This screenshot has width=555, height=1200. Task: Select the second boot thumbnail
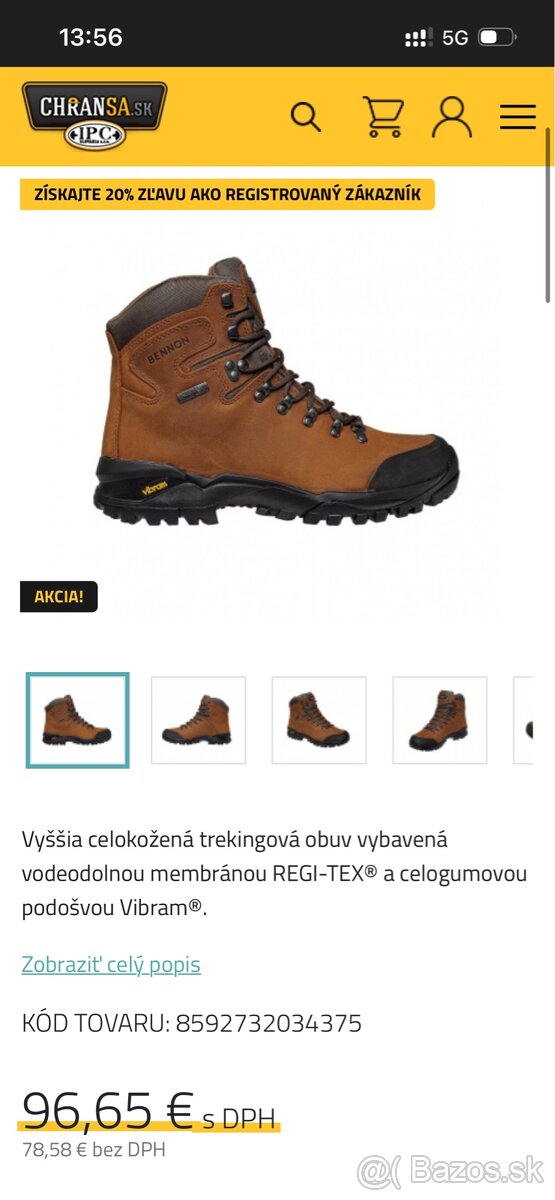(198, 720)
